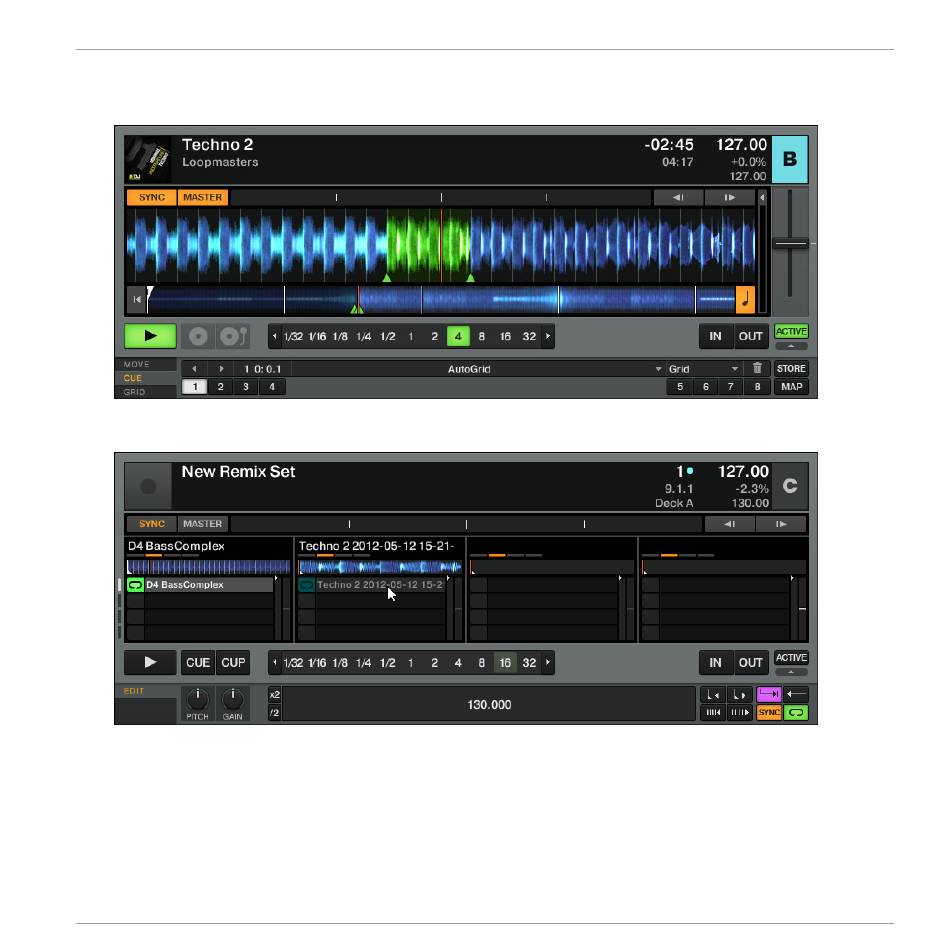This screenshot has width=950, height=951.
Task: Click the sample start offset right icon
Action: [x=739, y=694]
